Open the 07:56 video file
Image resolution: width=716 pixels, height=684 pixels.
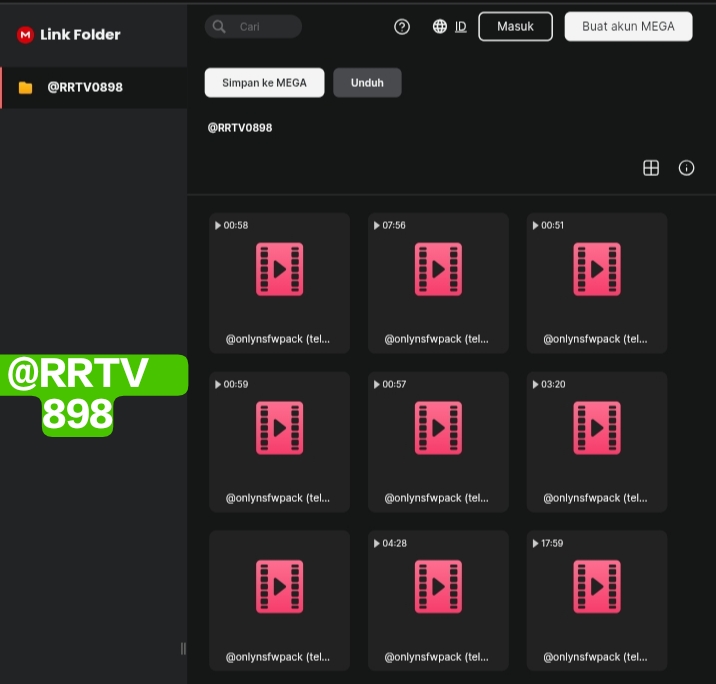438,283
